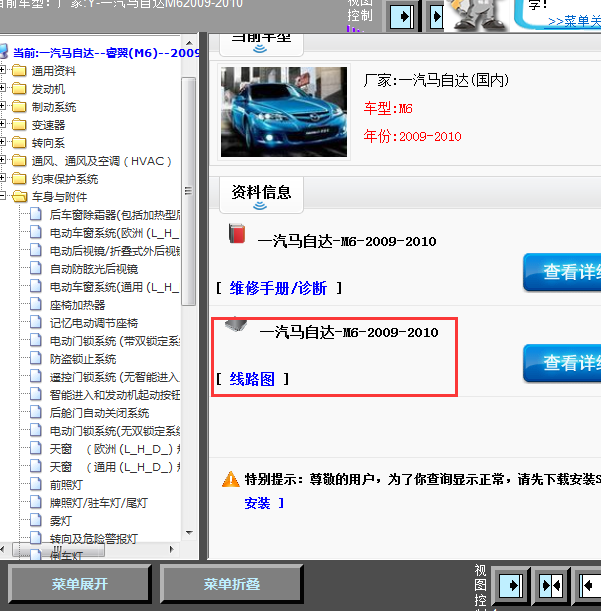601x611 pixels.
Task: Click document icon beside 记忆电动调节座椅
Action: (36, 322)
